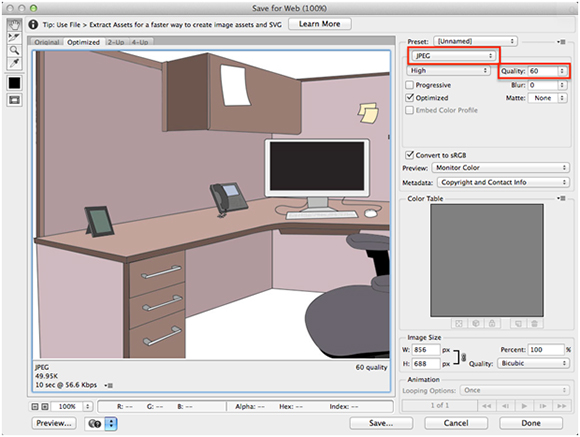The height and width of the screenshot is (437, 580).
Task: Click the image height H field
Action: tap(426, 364)
